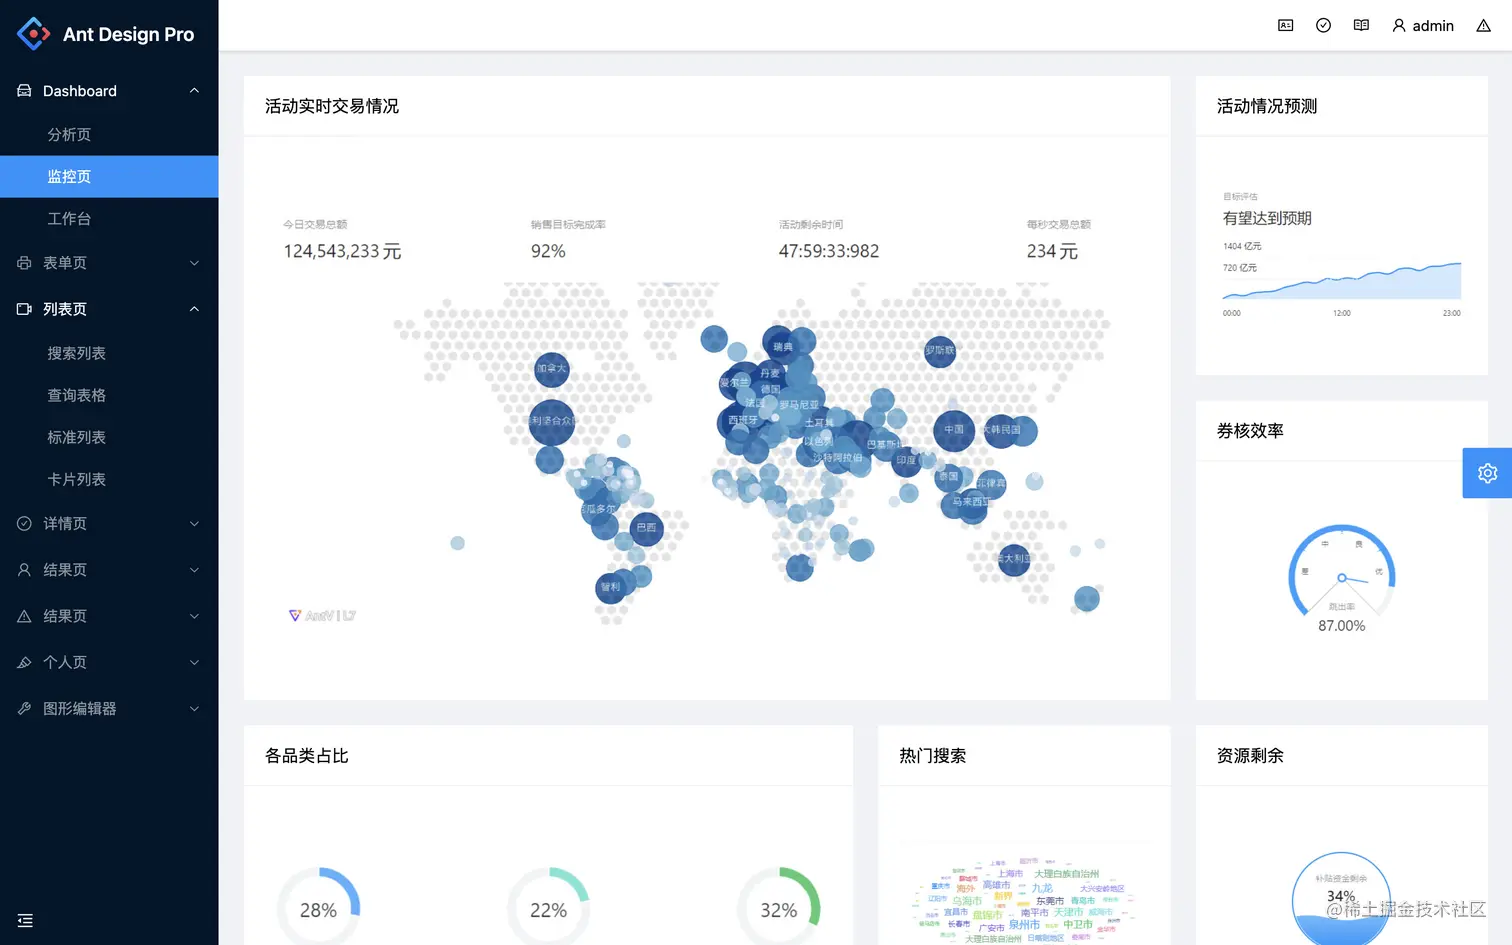Click the 47:59:33:982 countdown value

pyautogui.click(x=829, y=251)
